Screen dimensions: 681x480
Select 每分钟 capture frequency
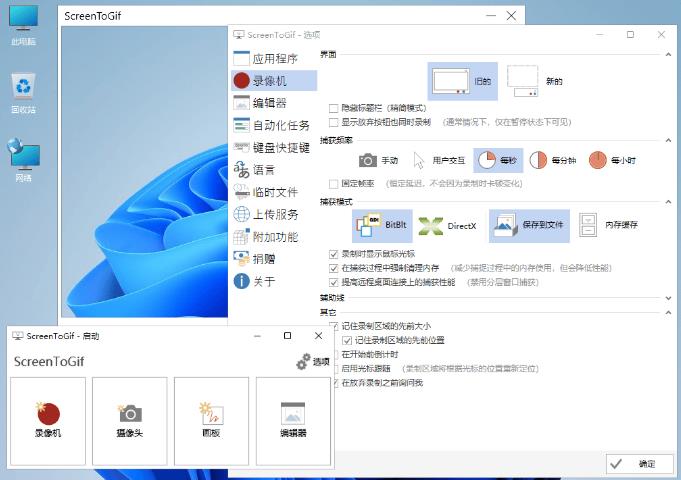tap(553, 160)
